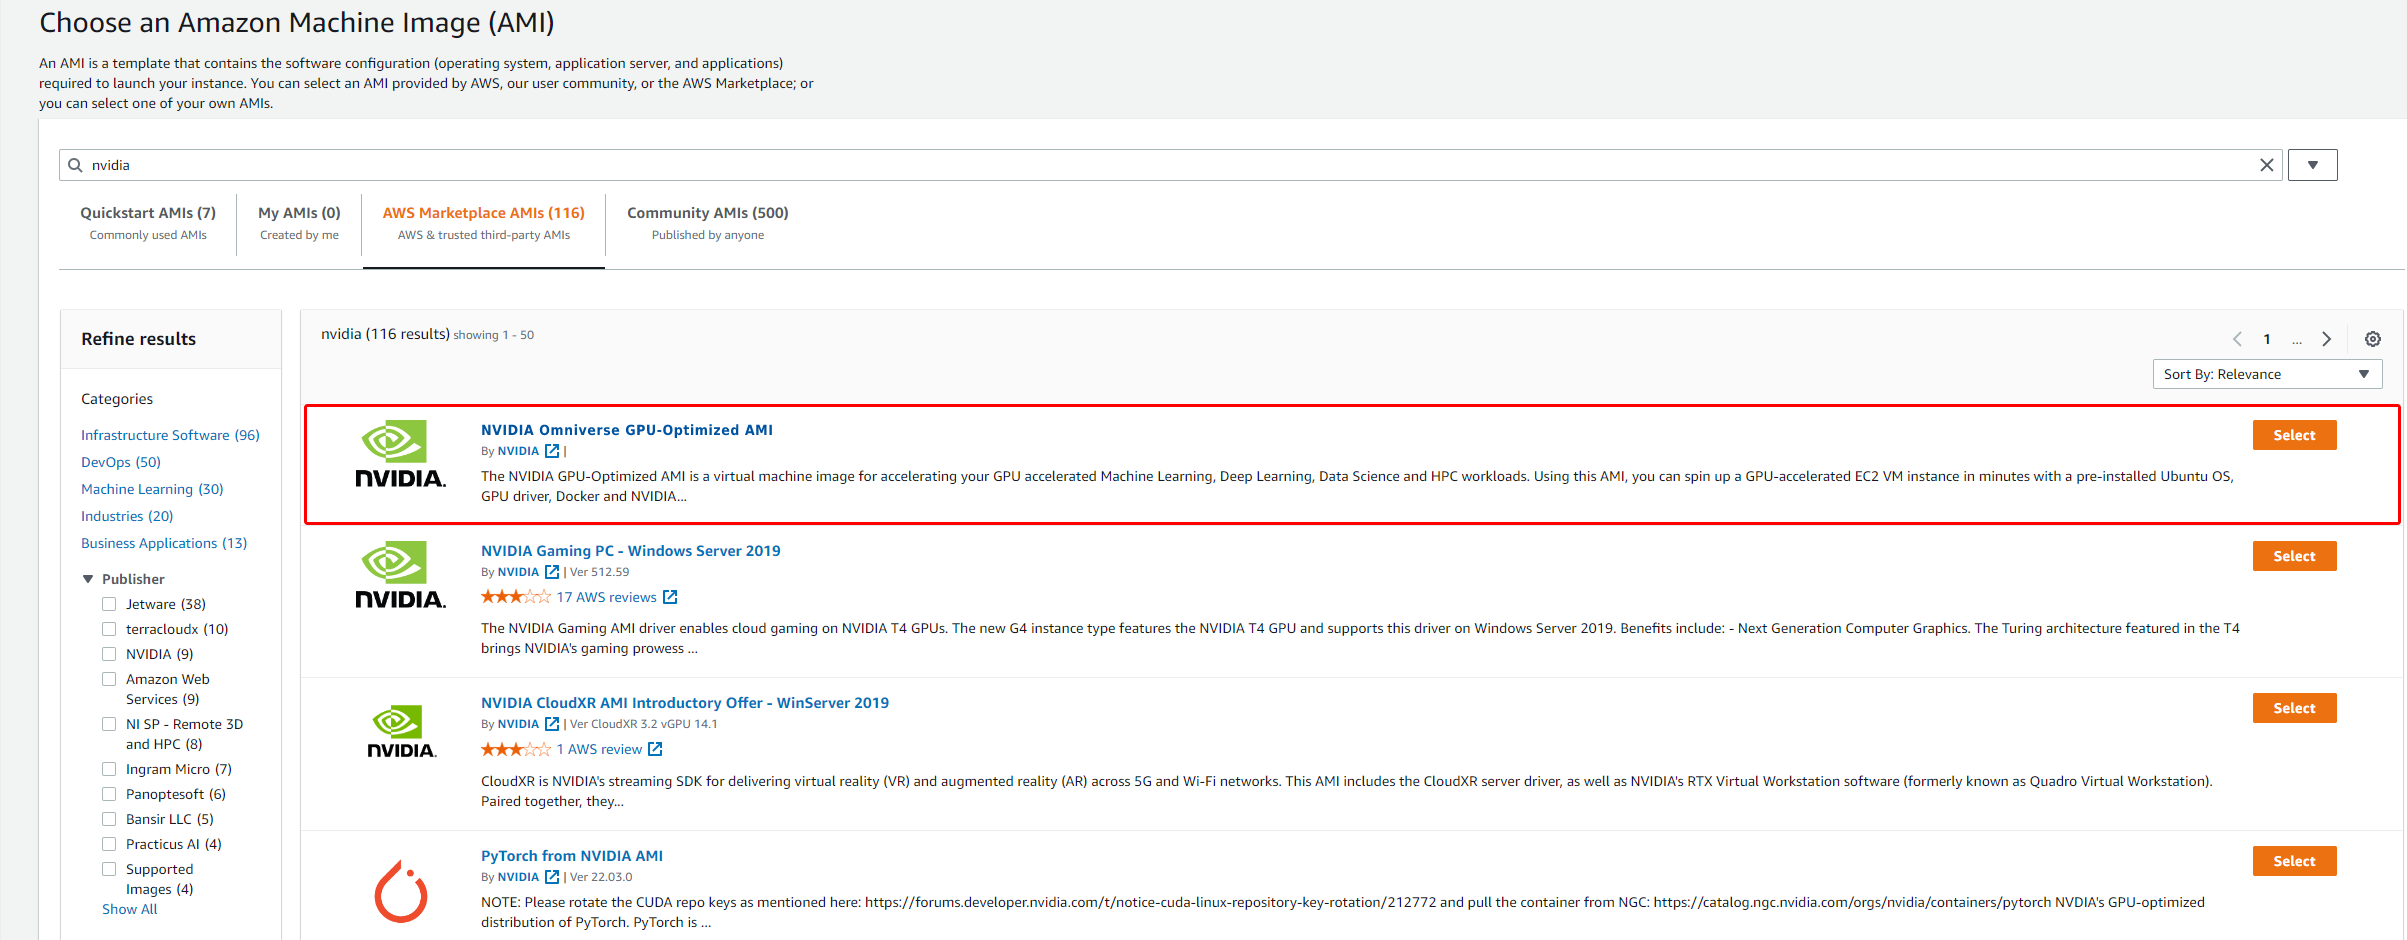Click star rating of Gaming PC AMI

pos(516,597)
